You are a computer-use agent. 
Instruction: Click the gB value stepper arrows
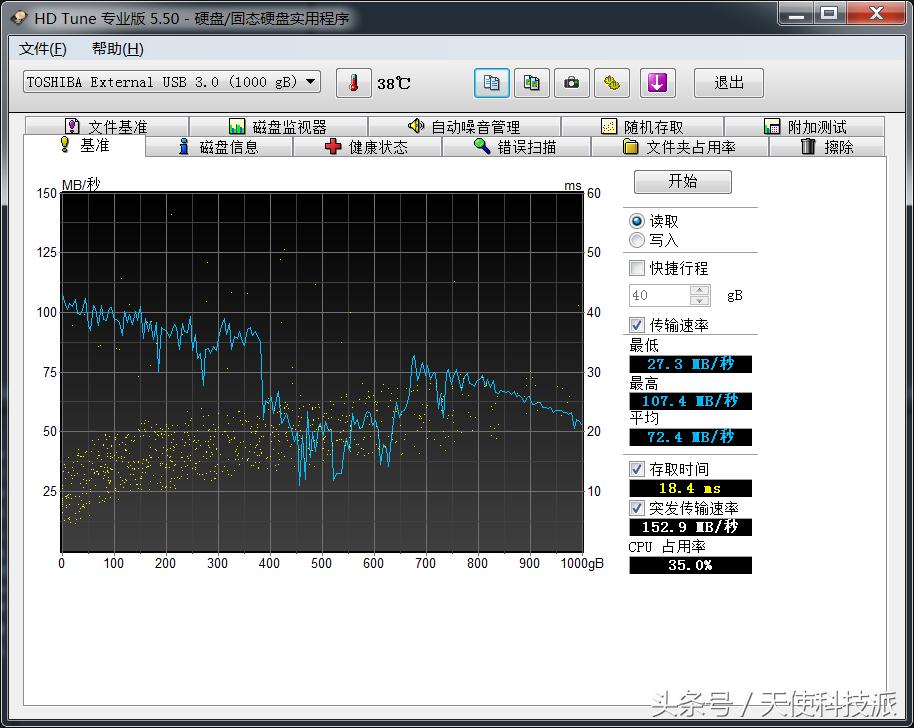coord(700,295)
